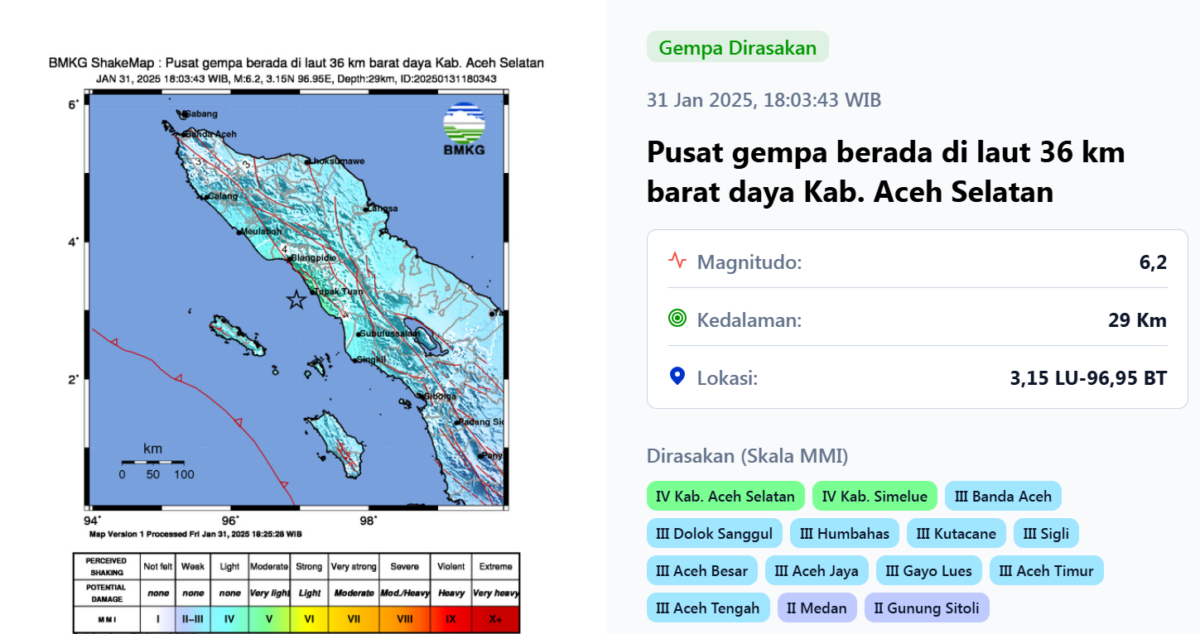Click the Gempa Dirasakan badge
Image resolution: width=1200 pixels, height=634 pixels.
(x=737, y=47)
